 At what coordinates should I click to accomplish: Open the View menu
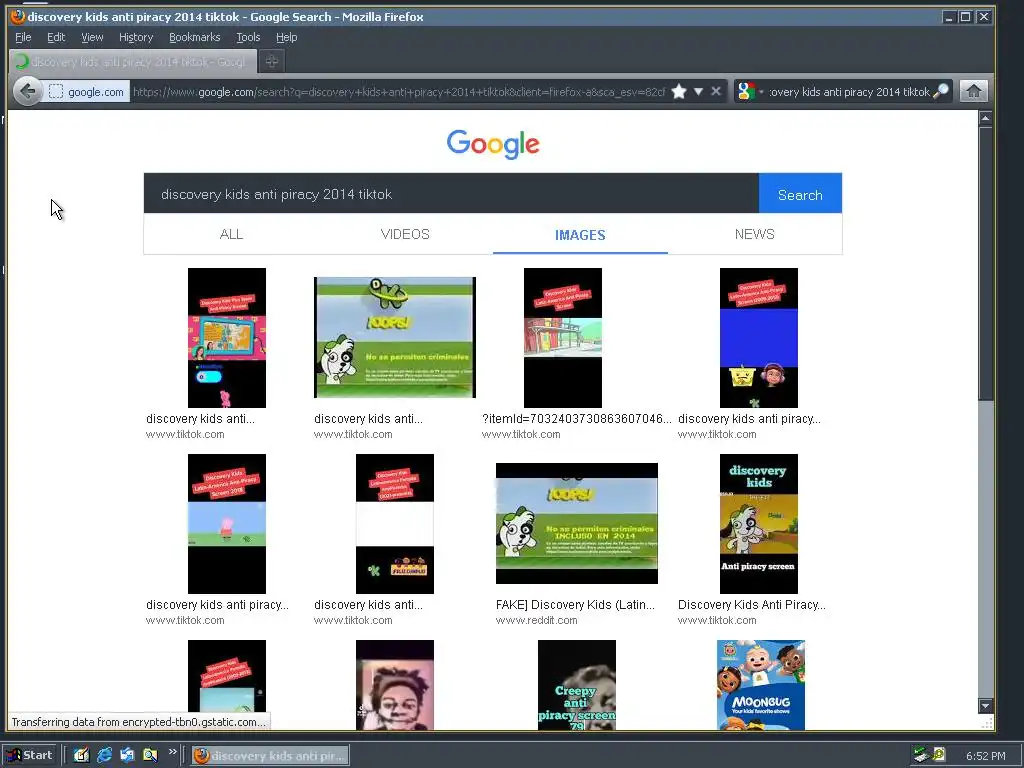pyautogui.click(x=92, y=37)
